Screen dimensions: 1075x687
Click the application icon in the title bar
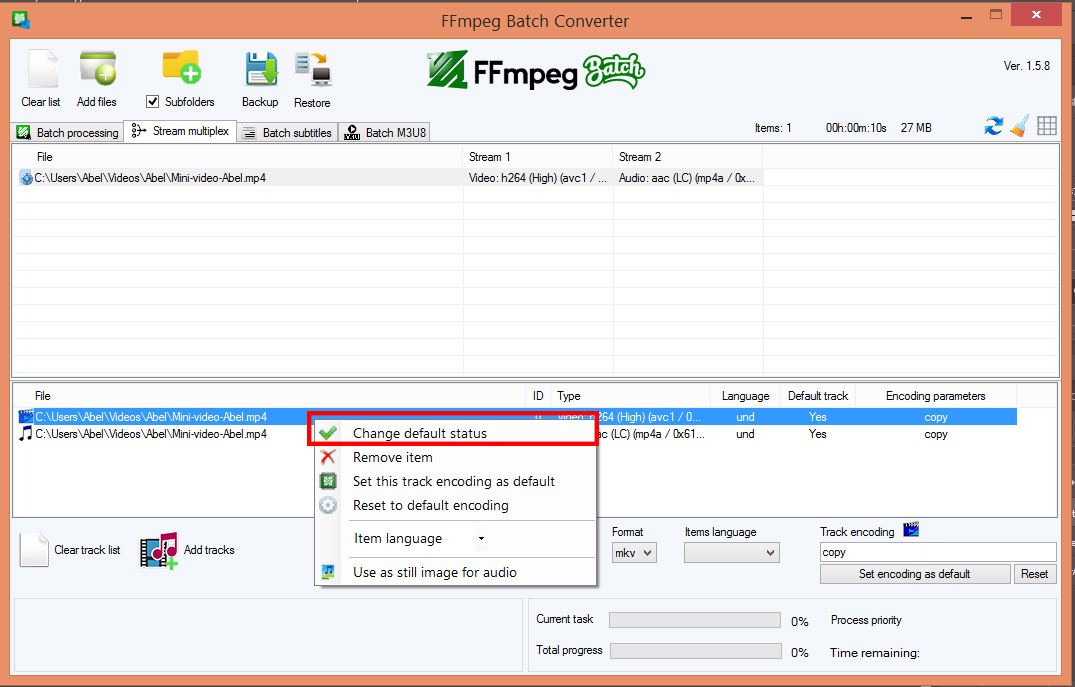coord(21,20)
